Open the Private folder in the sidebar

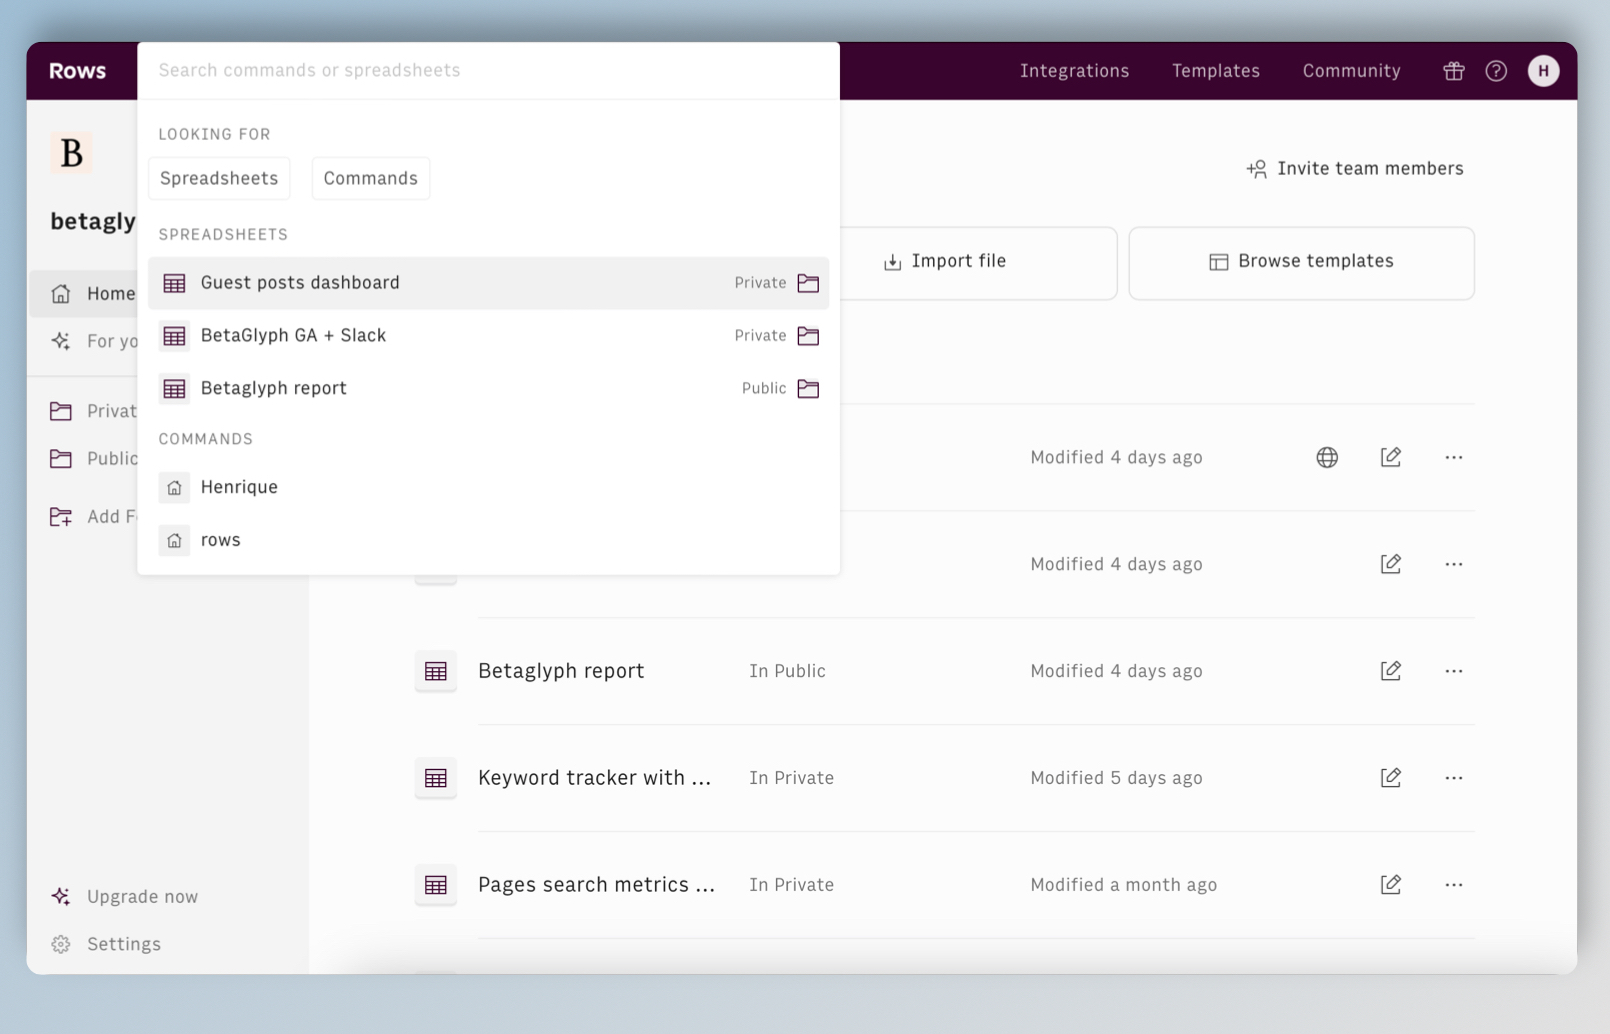click(x=92, y=411)
